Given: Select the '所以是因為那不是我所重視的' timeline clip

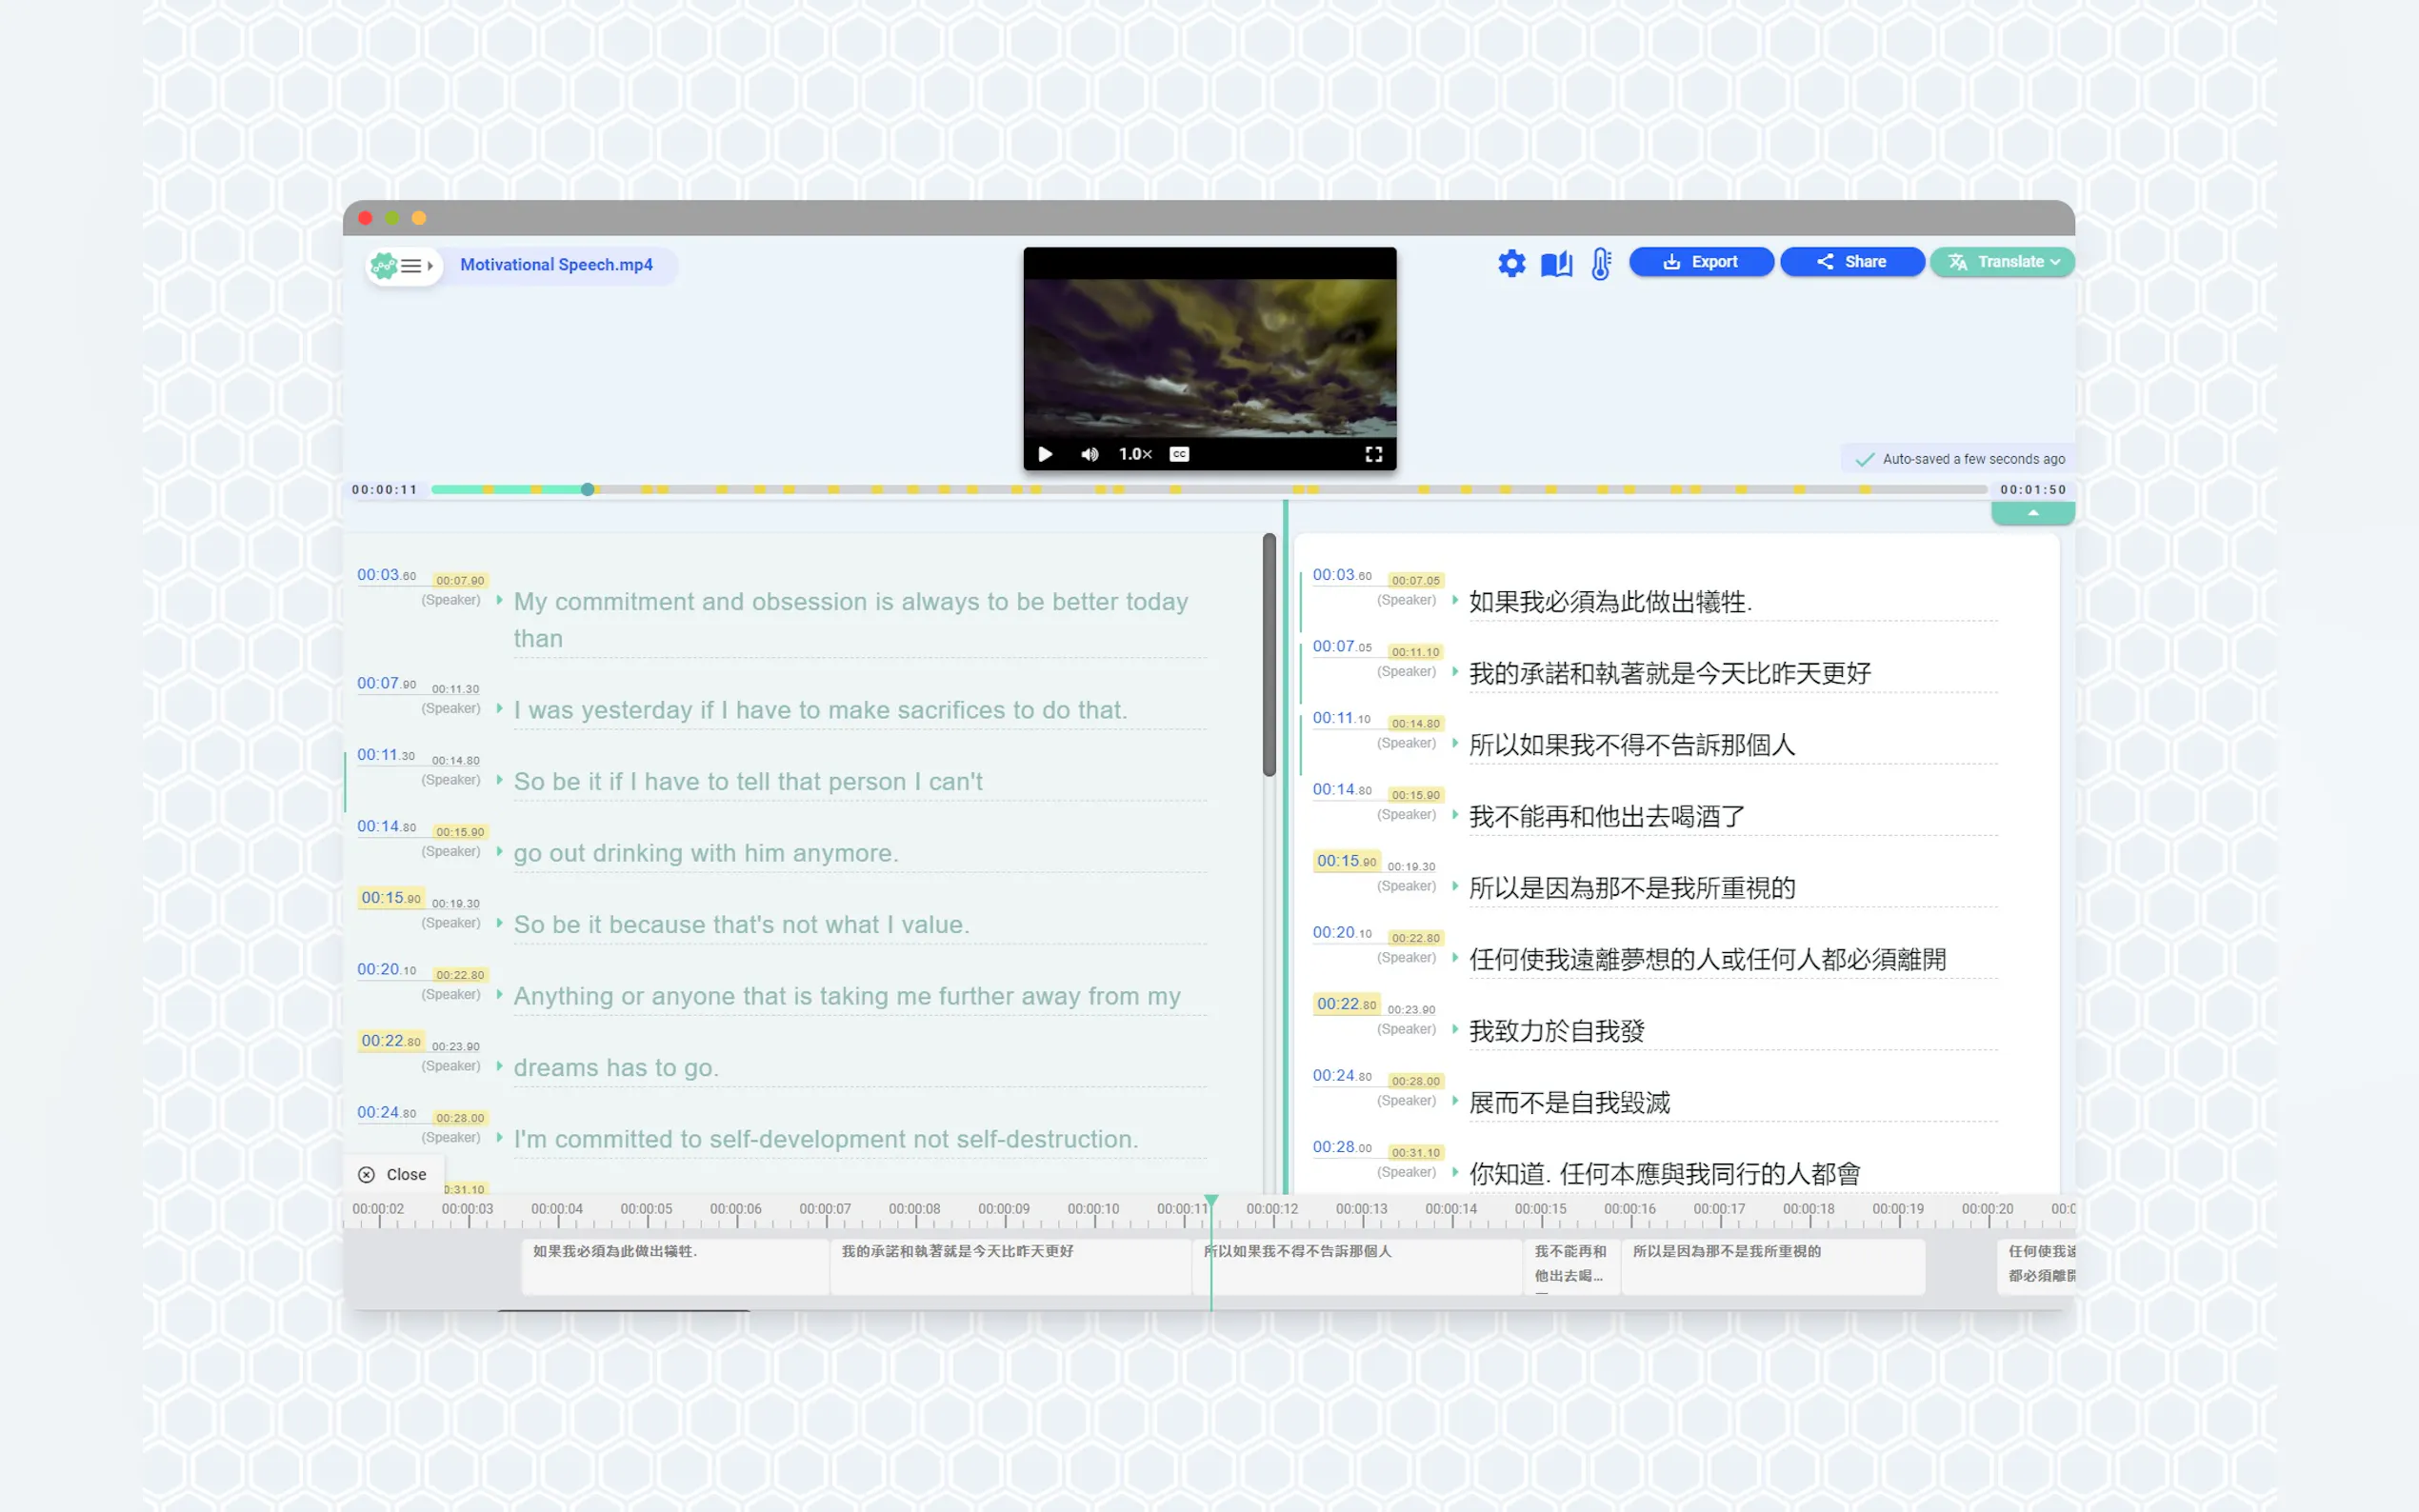Looking at the screenshot, I should pos(1771,1265).
